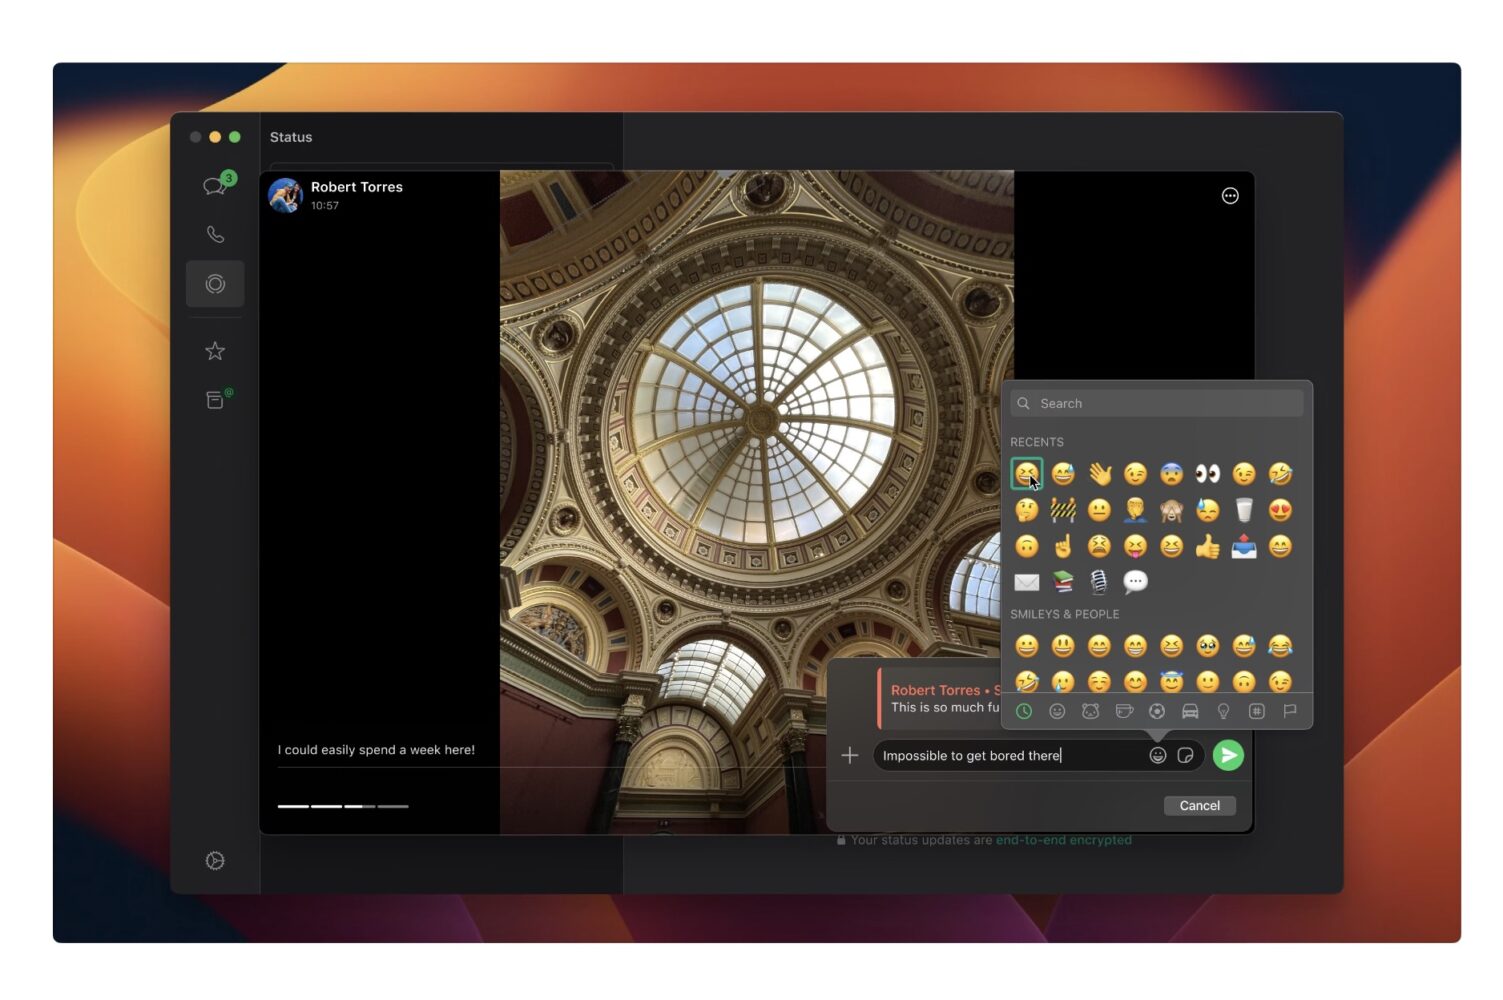Open the sticker picker in reply box
This screenshot has width=1503, height=1000.
click(x=1185, y=755)
